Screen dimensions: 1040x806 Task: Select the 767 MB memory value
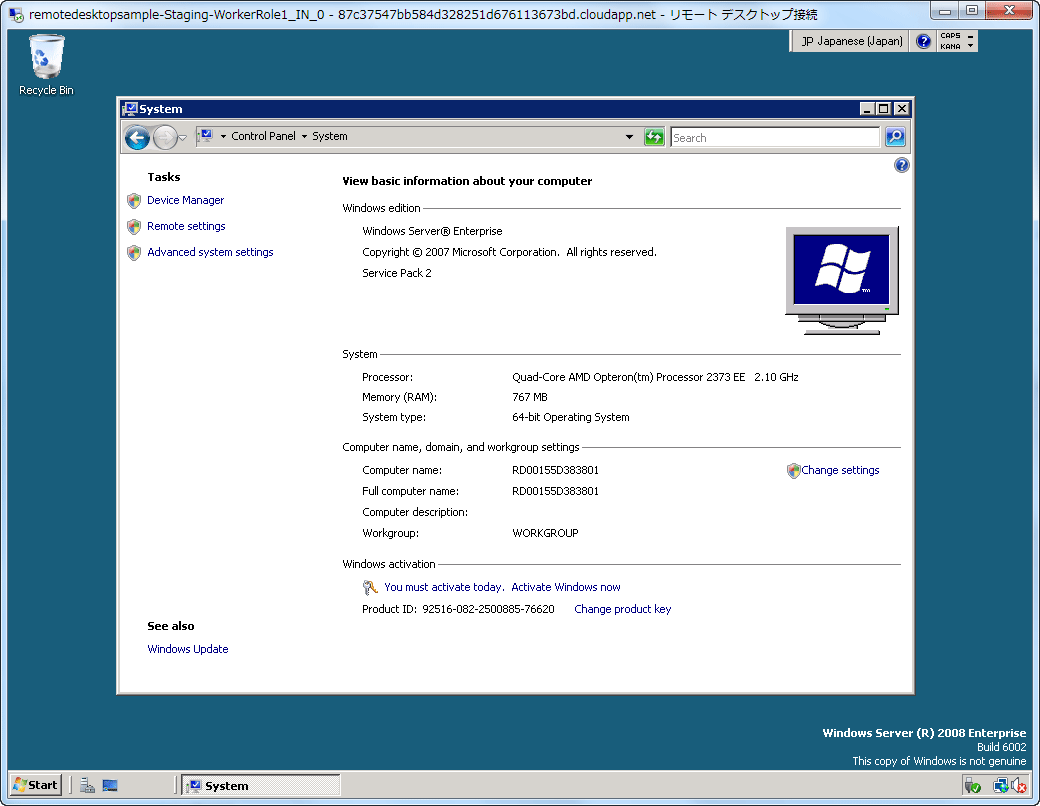click(x=530, y=397)
